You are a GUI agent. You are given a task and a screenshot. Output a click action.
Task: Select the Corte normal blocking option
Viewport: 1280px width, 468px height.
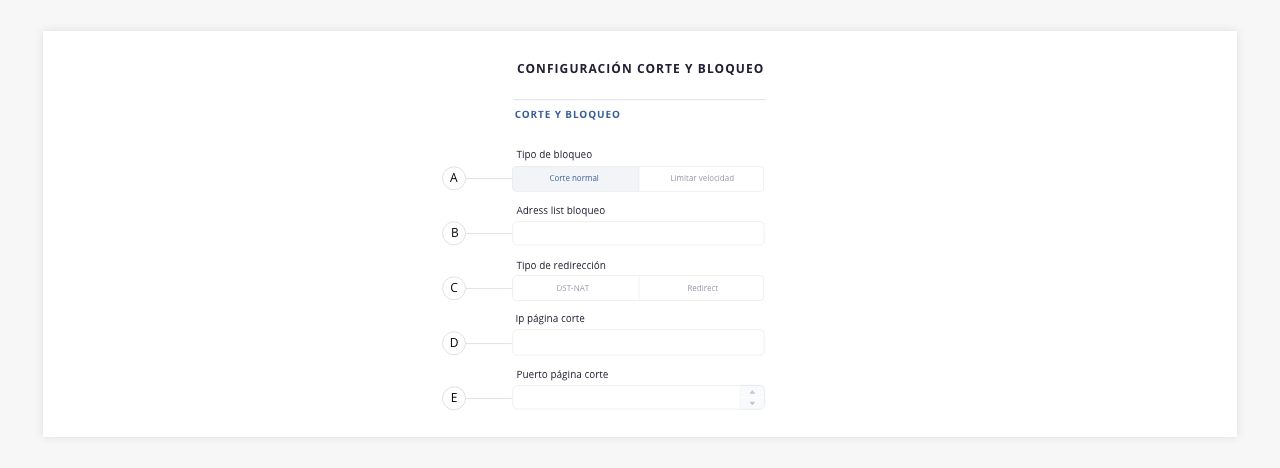click(x=575, y=178)
